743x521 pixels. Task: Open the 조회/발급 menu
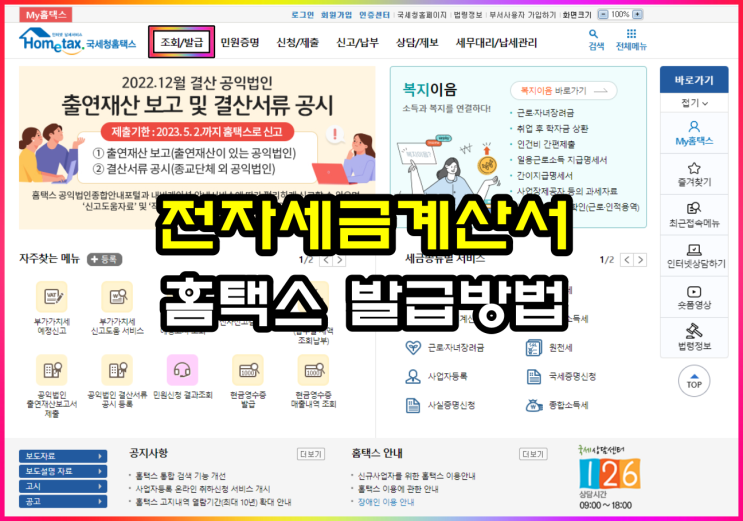click(181, 42)
